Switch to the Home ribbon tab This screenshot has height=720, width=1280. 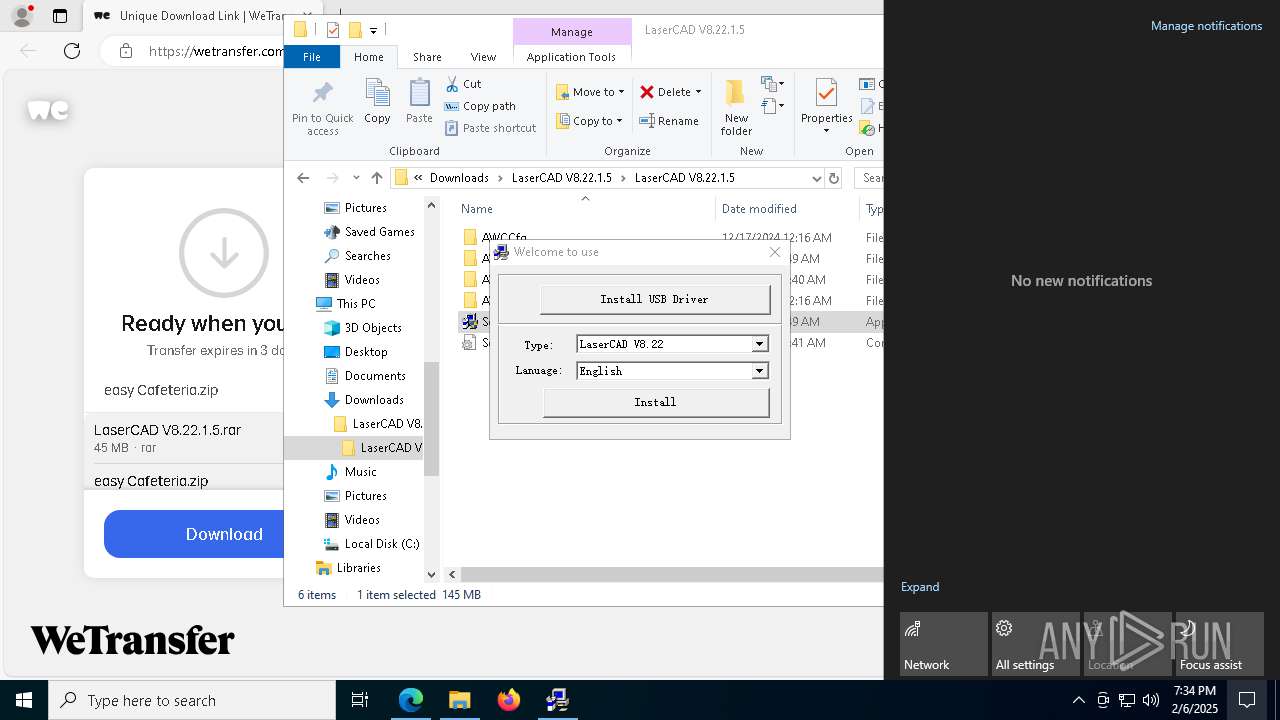coord(368,57)
